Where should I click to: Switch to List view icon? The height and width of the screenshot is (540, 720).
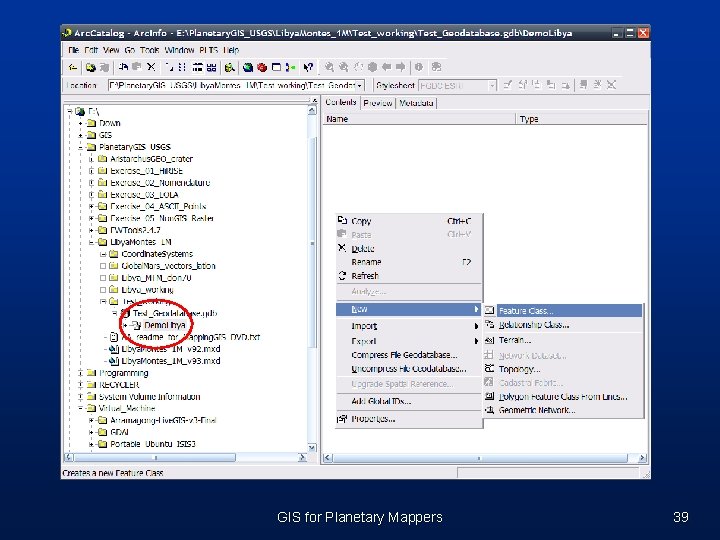pyautogui.click(x=182, y=68)
